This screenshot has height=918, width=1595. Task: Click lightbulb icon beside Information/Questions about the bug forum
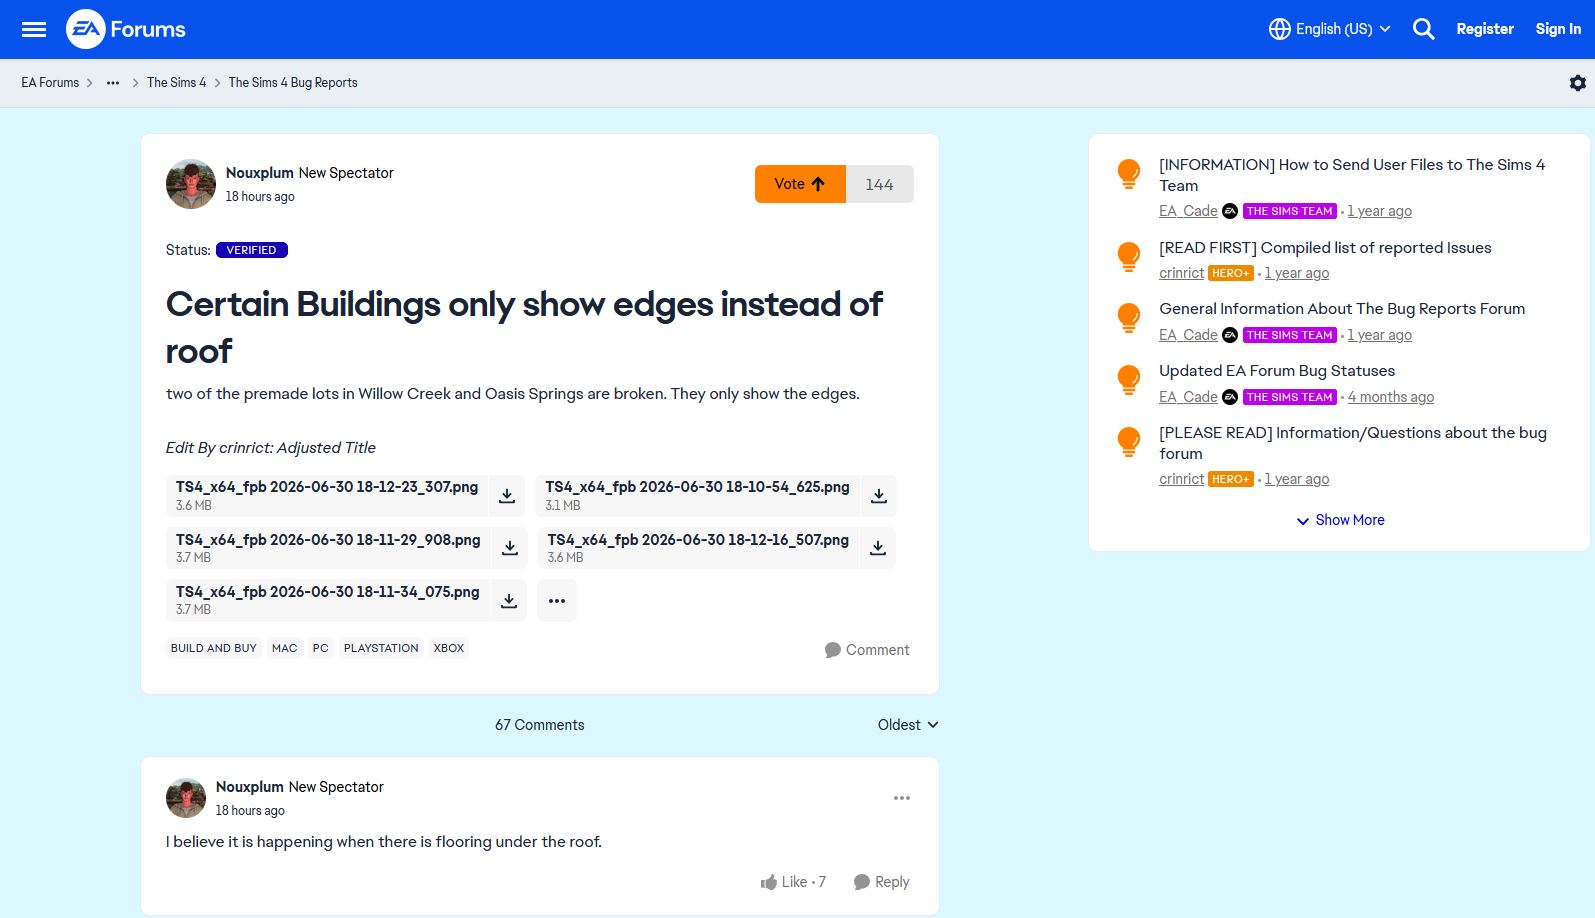point(1129,442)
